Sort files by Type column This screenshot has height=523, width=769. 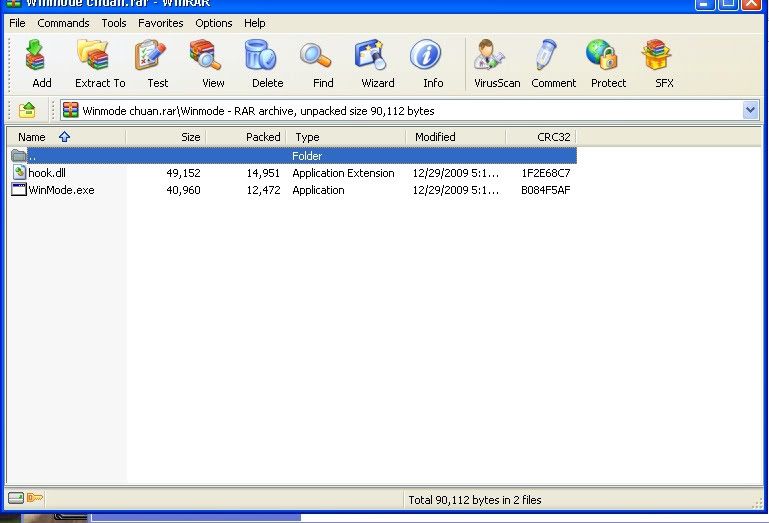pos(346,137)
